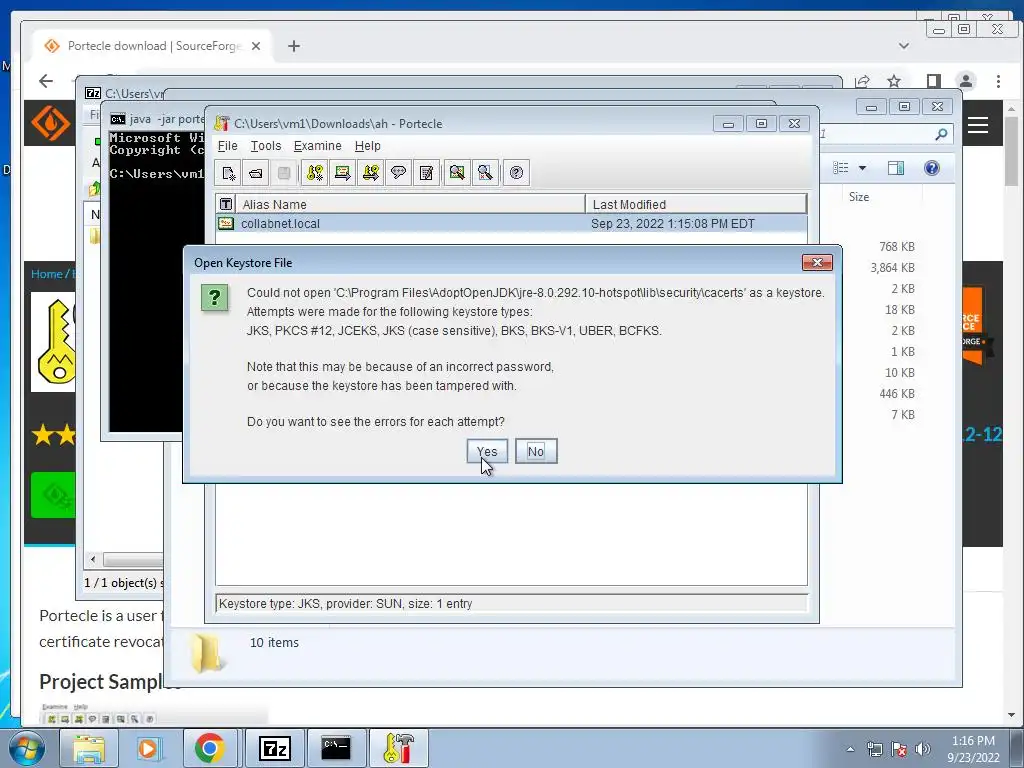Click the Import Key Pair toolbar icon

[x=370, y=173]
